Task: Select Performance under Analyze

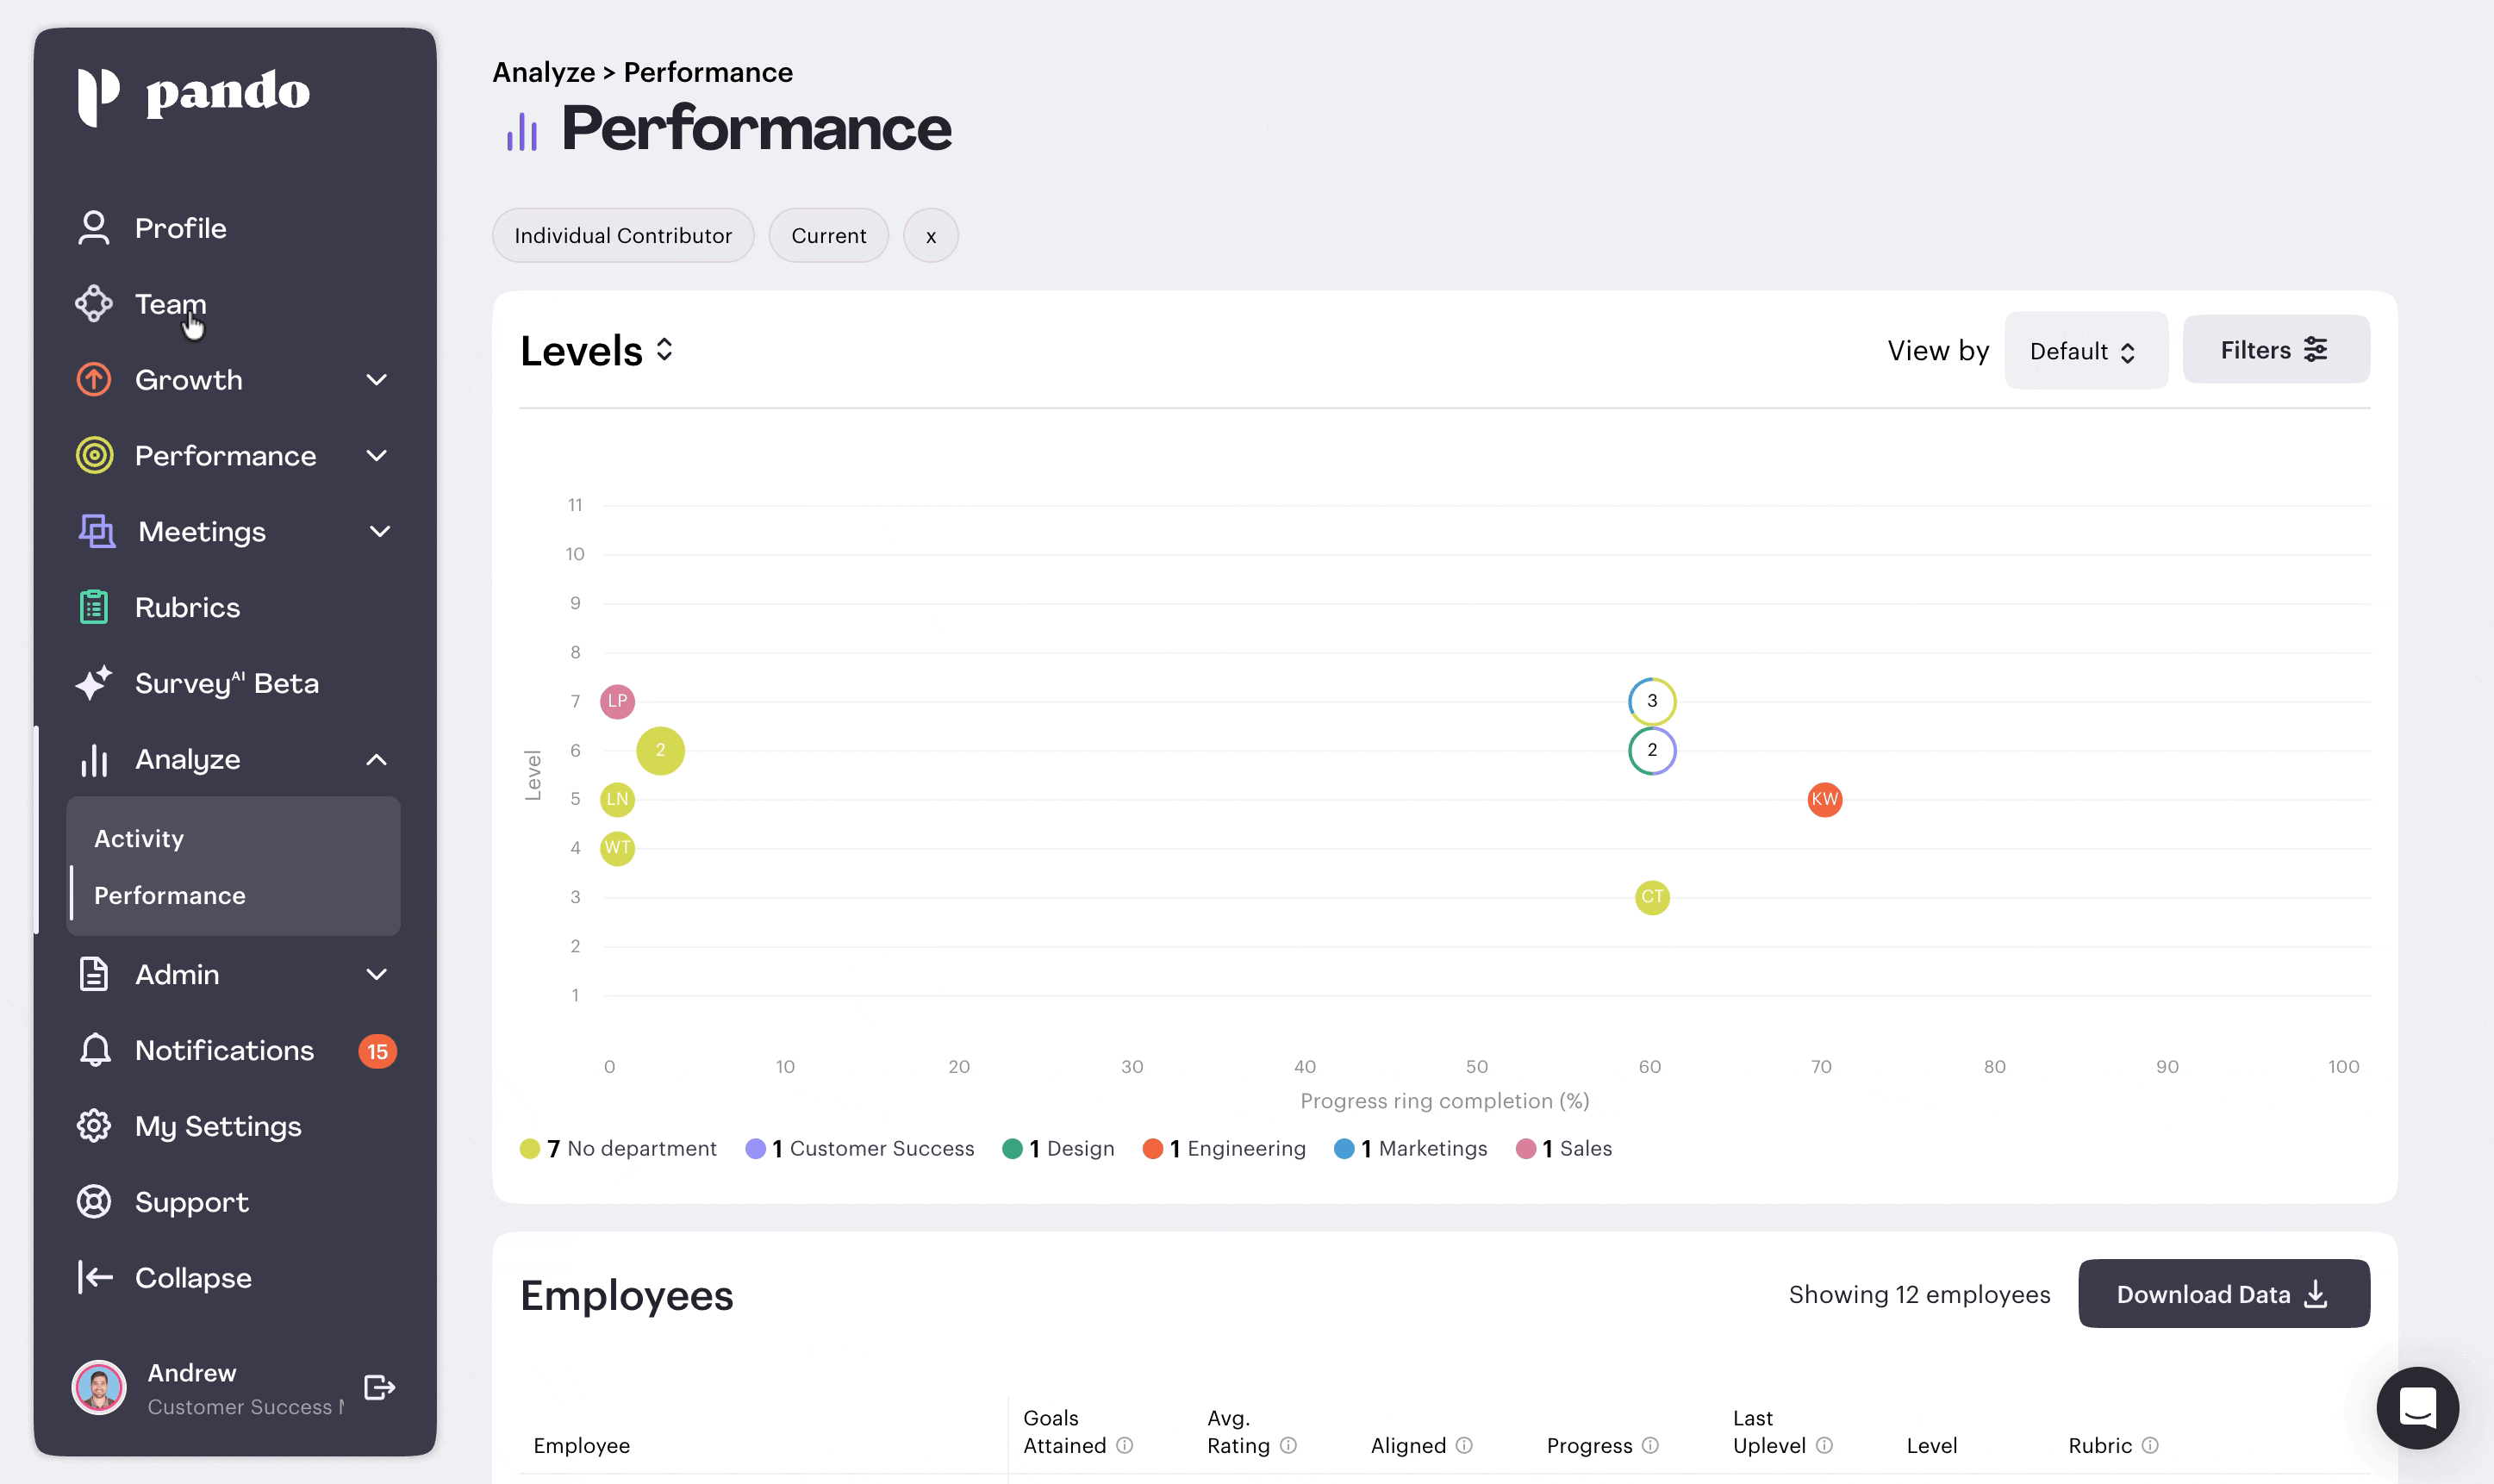Action: 170,896
